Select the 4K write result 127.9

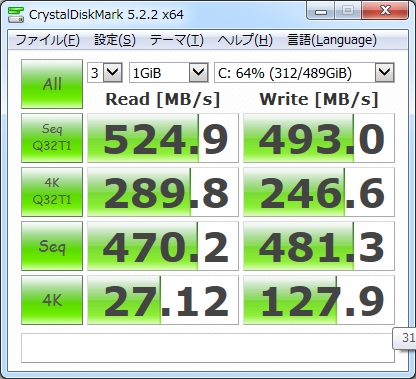point(319,300)
